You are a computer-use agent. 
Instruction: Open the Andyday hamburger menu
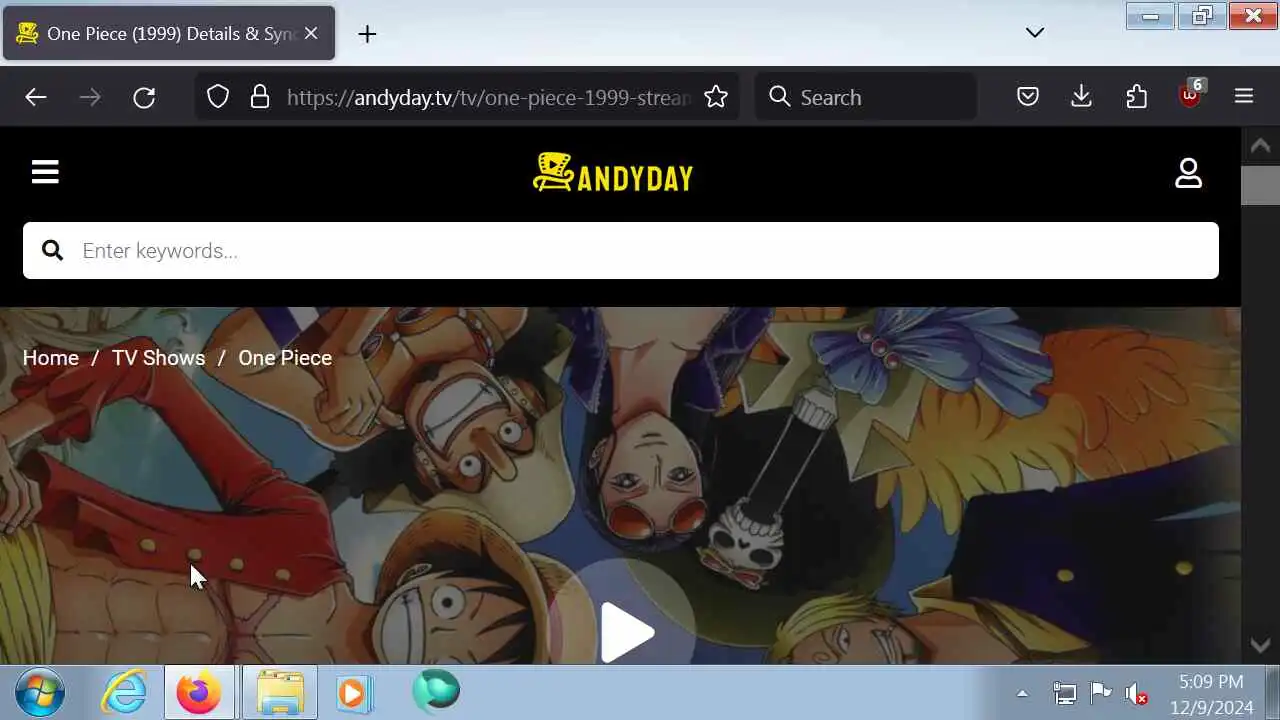click(x=45, y=172)
